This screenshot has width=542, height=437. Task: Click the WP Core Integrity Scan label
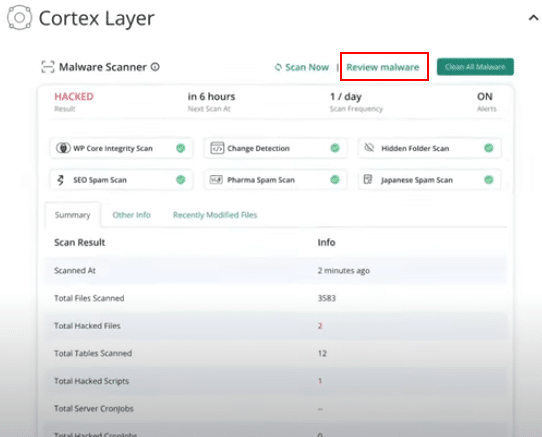click(x=113, y=148)
